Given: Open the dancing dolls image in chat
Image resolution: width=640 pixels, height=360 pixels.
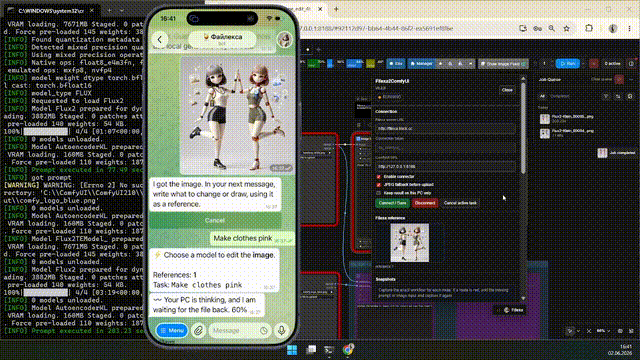Looking at the screenshot, I should (237, 116).
